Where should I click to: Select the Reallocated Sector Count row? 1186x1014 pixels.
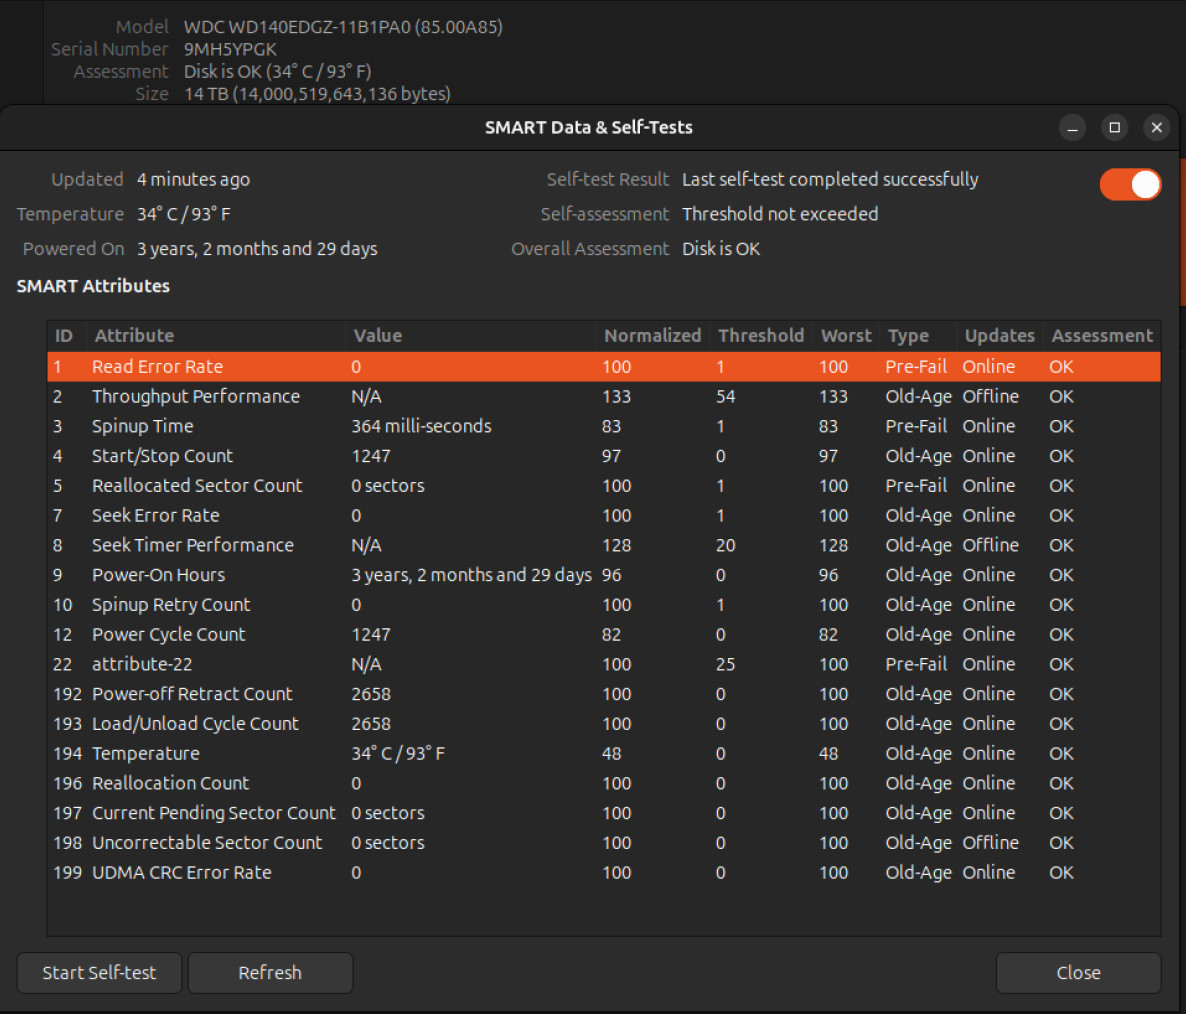[x=604, y=485]
